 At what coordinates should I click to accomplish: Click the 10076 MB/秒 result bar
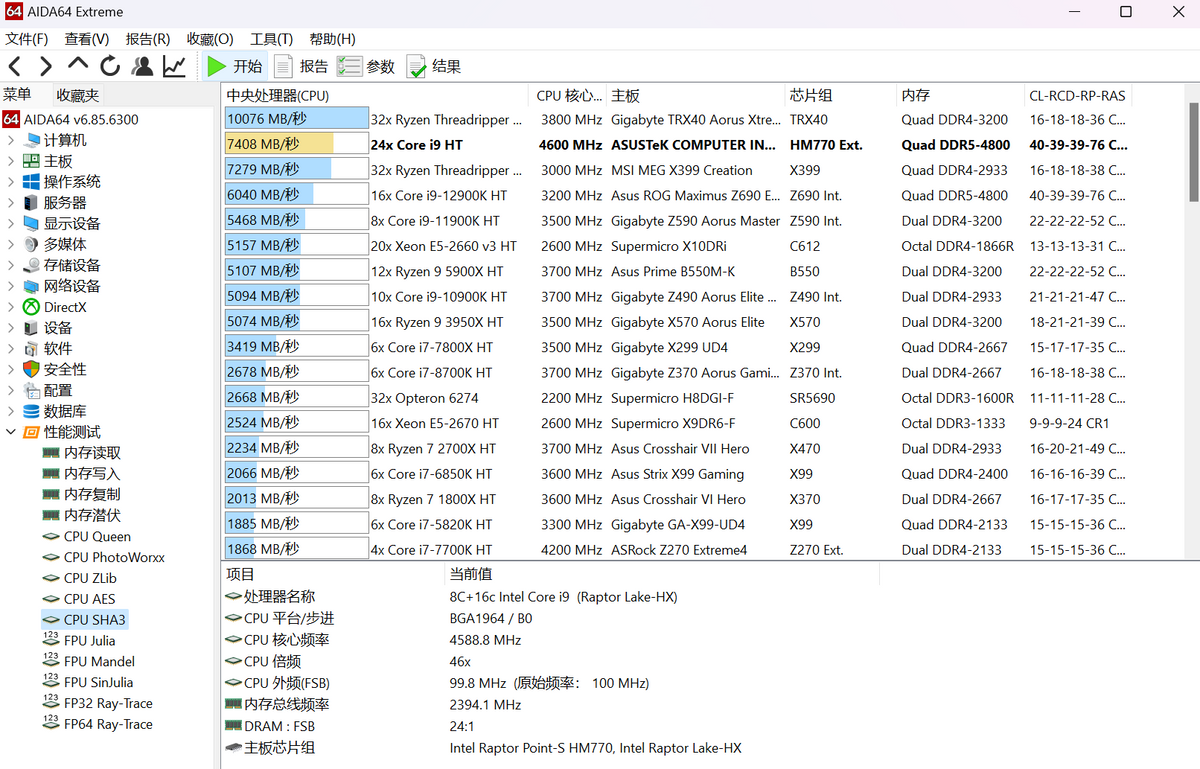[296, 119]
